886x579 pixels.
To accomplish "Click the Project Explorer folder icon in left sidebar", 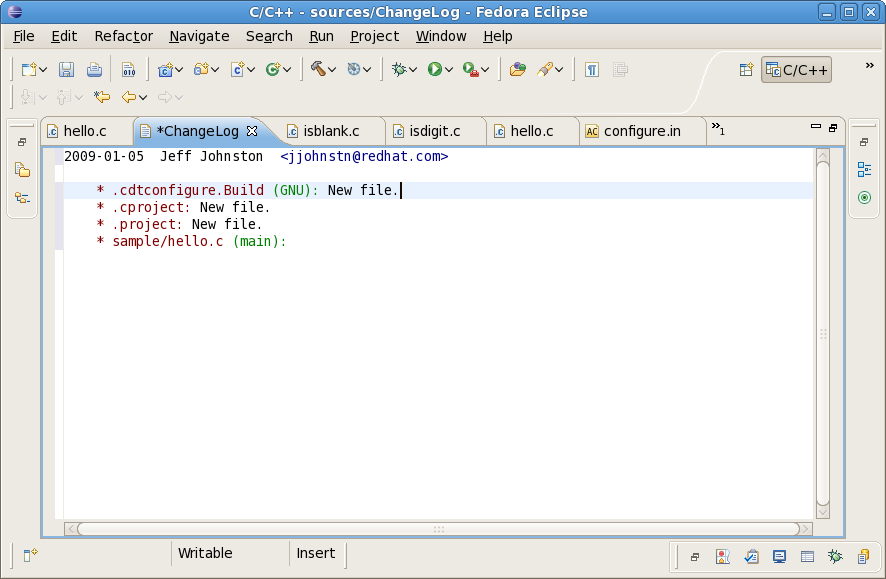I will 22,169.
